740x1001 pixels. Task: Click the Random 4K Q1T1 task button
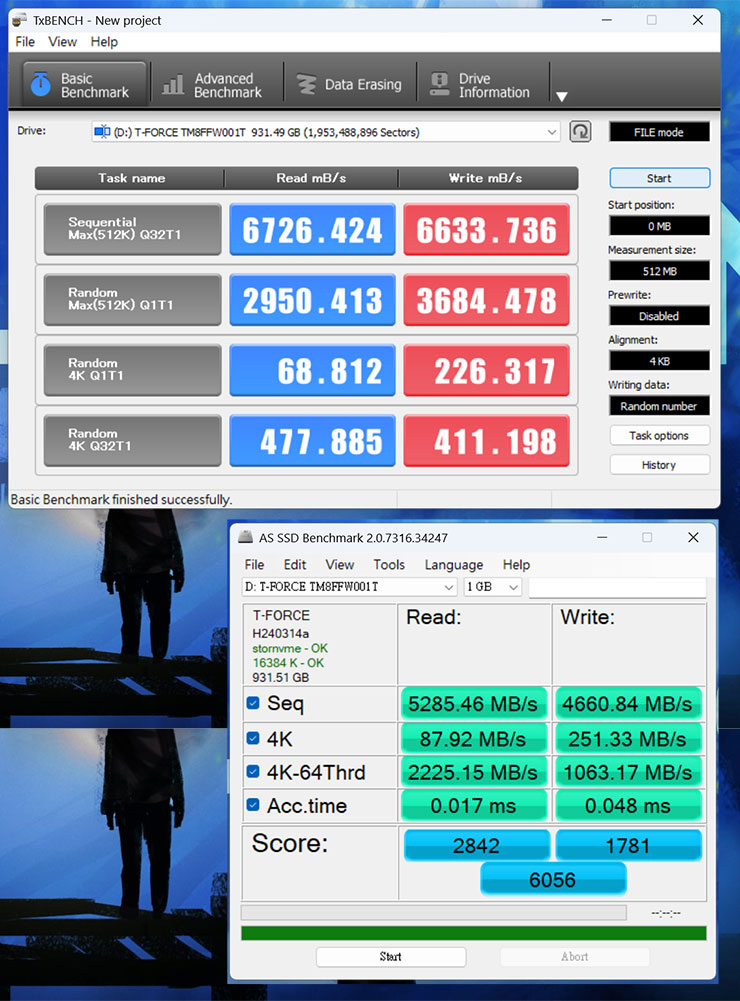pyautogui.click(x=132, y=370)
